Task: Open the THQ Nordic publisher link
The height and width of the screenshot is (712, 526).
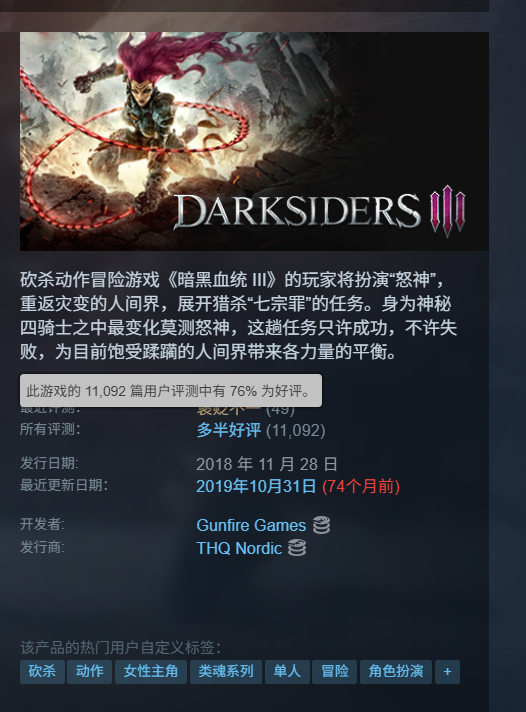Action: click(239, 548)
